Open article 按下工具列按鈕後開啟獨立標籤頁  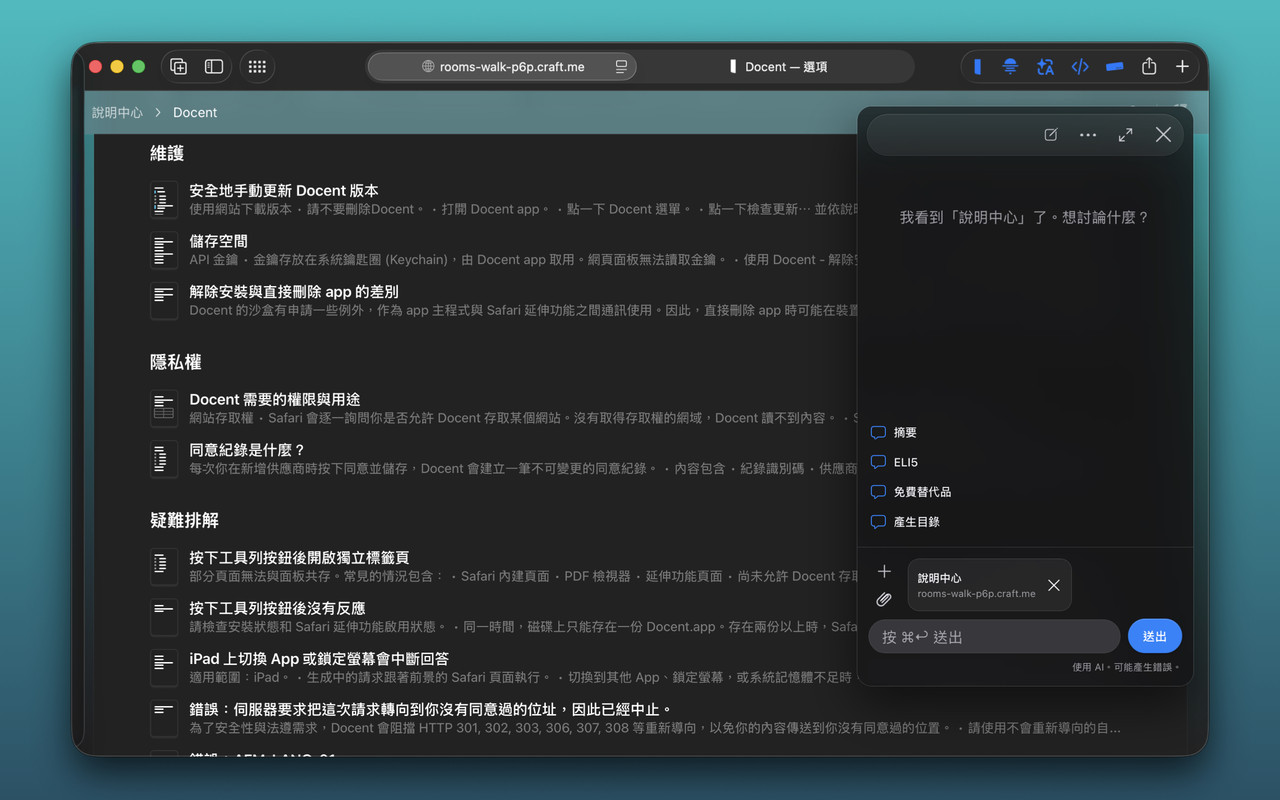point(299,557)
